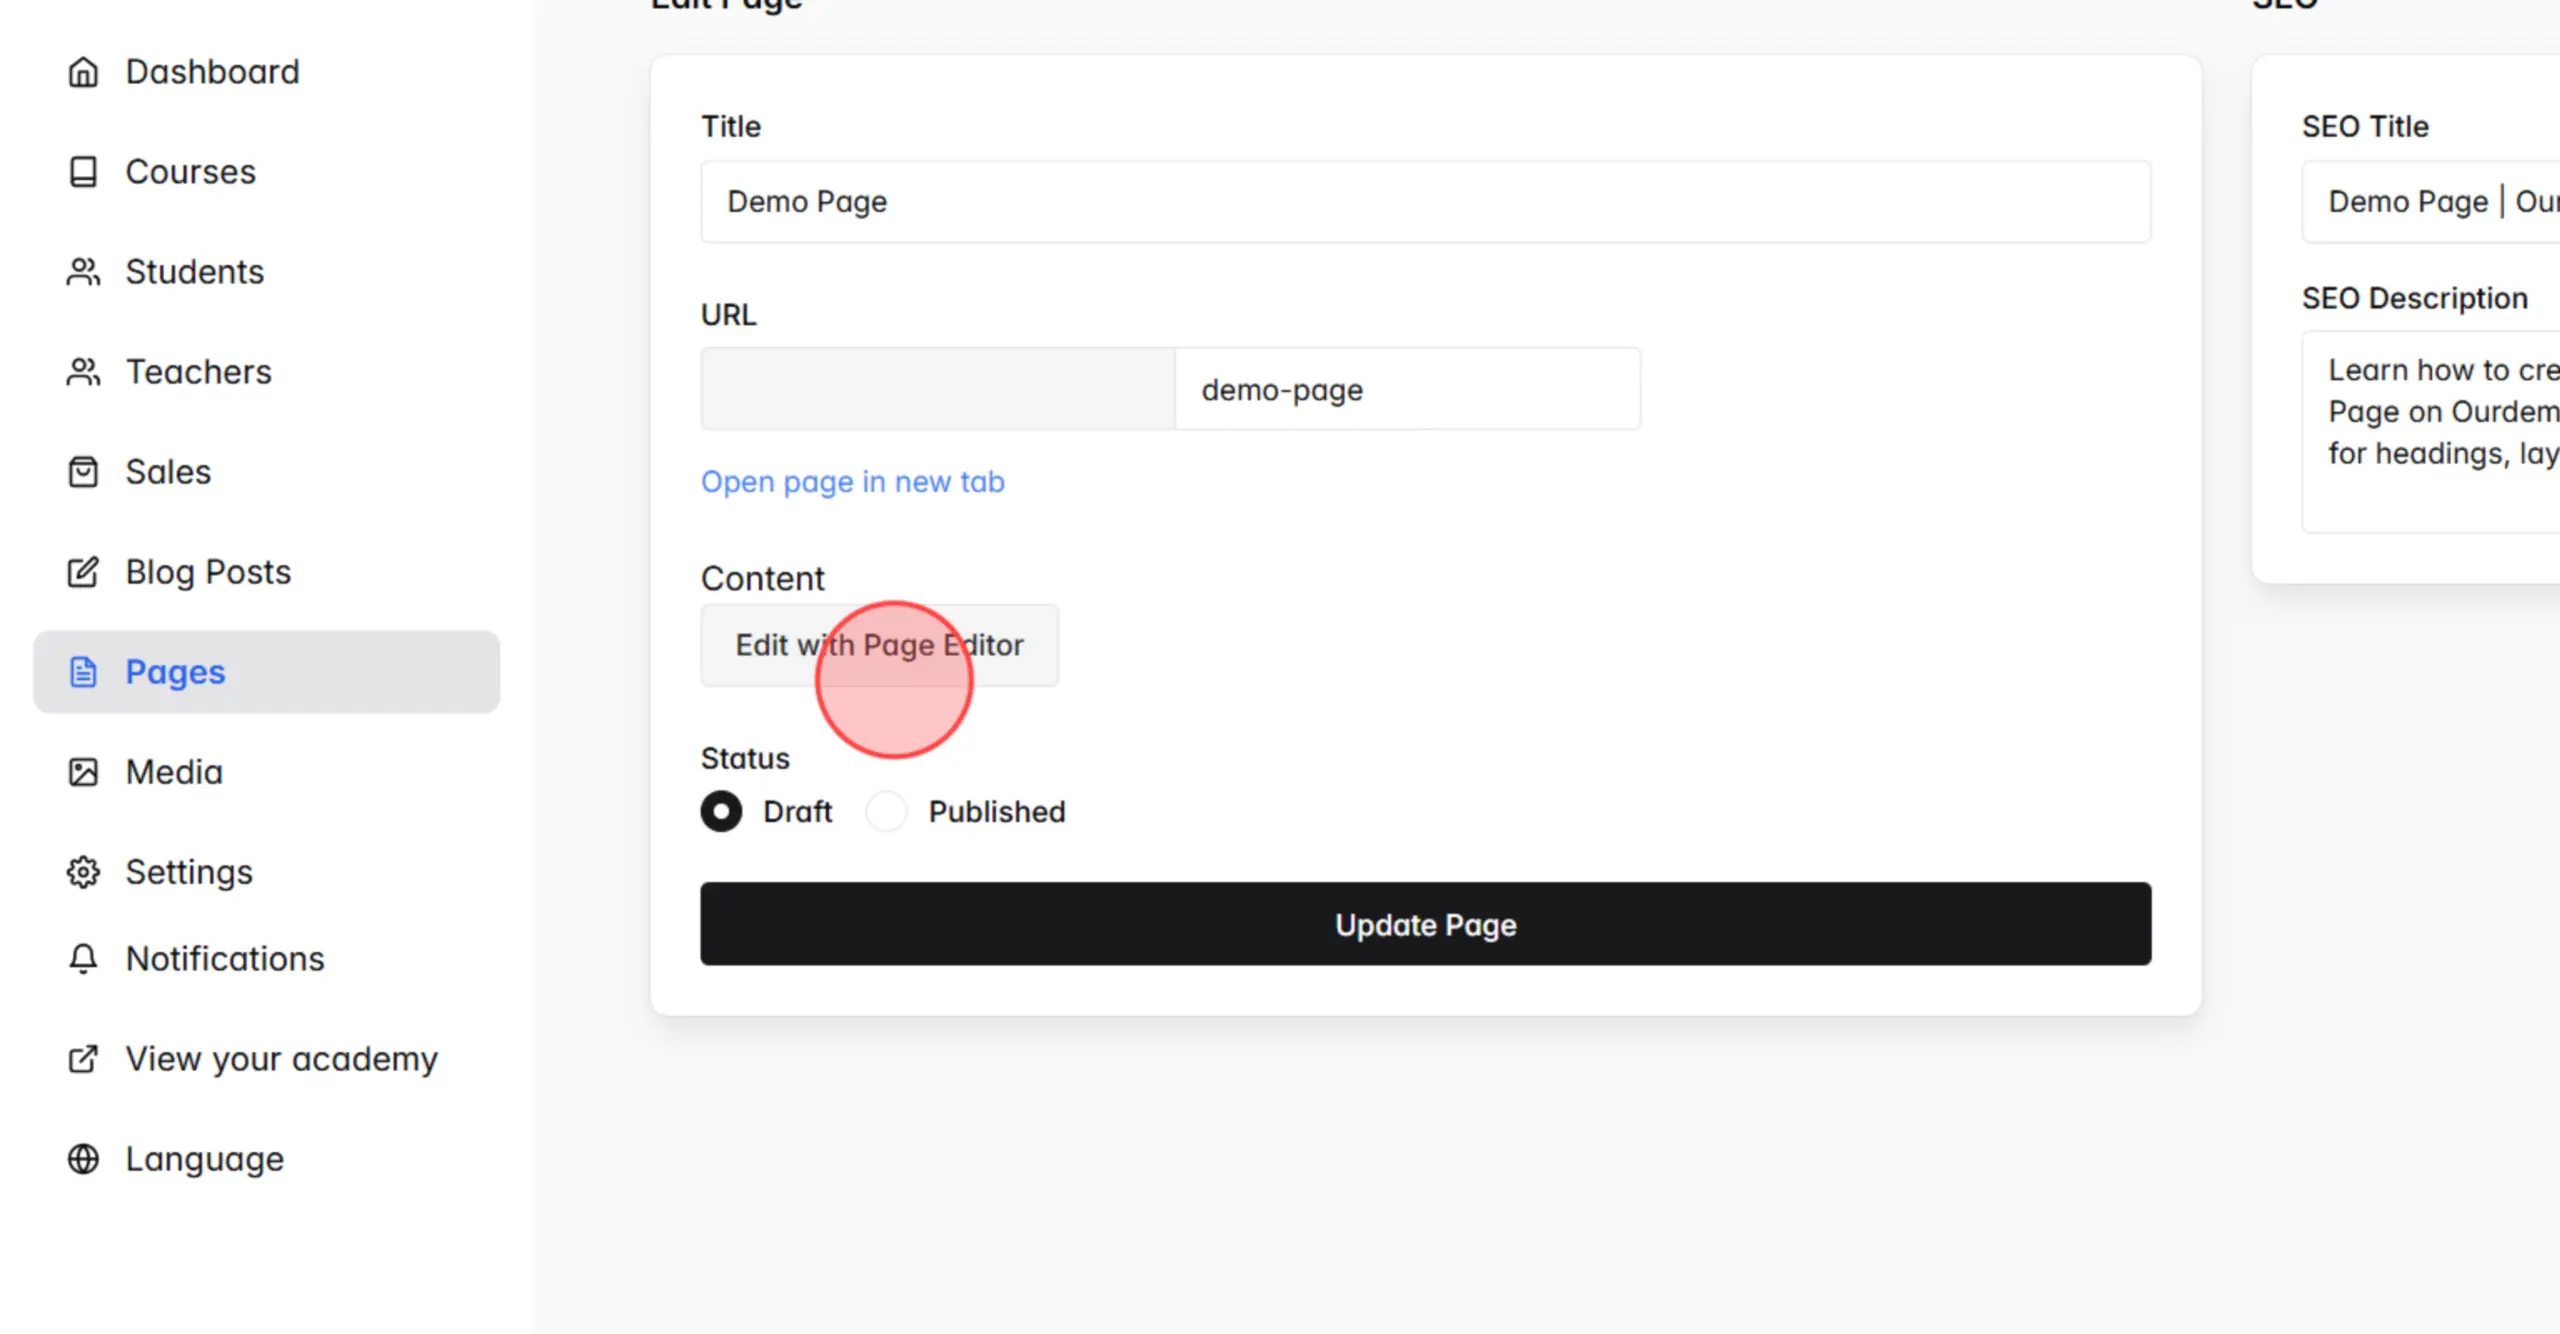Click the Teachers people icon
Viewport: 2560px width, 1334px height.
point(83,372)
